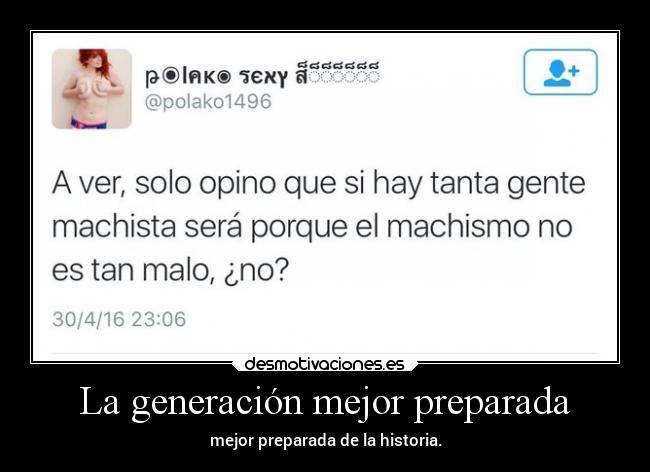Click the word porque in the tweet

coord(299,228)
